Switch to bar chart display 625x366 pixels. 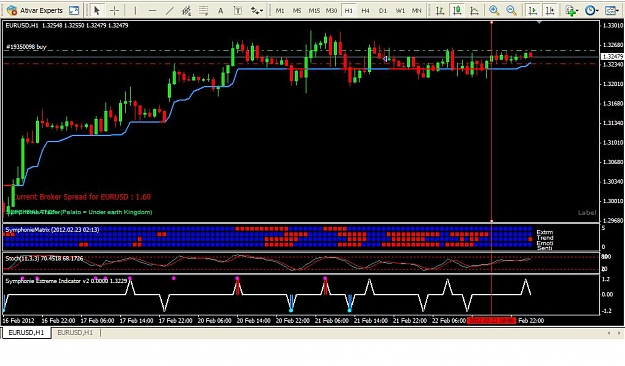click(440, 10)
